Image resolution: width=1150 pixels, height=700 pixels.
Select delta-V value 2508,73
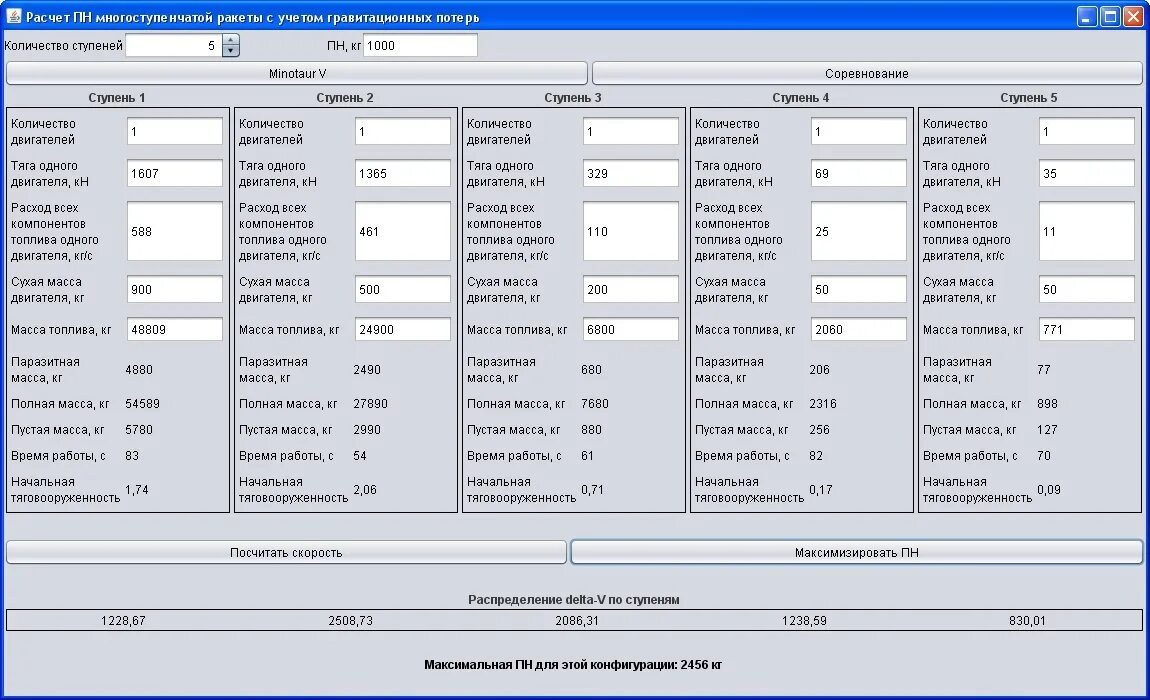tap(351, 621)
